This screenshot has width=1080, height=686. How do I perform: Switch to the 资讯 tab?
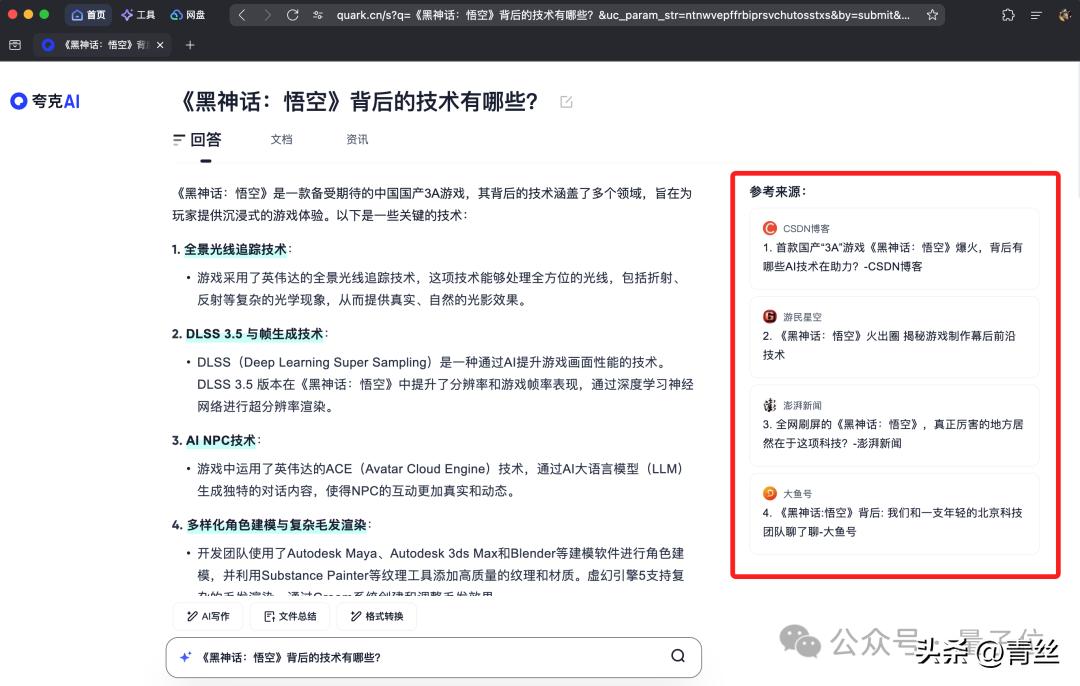tap(357, 140)
